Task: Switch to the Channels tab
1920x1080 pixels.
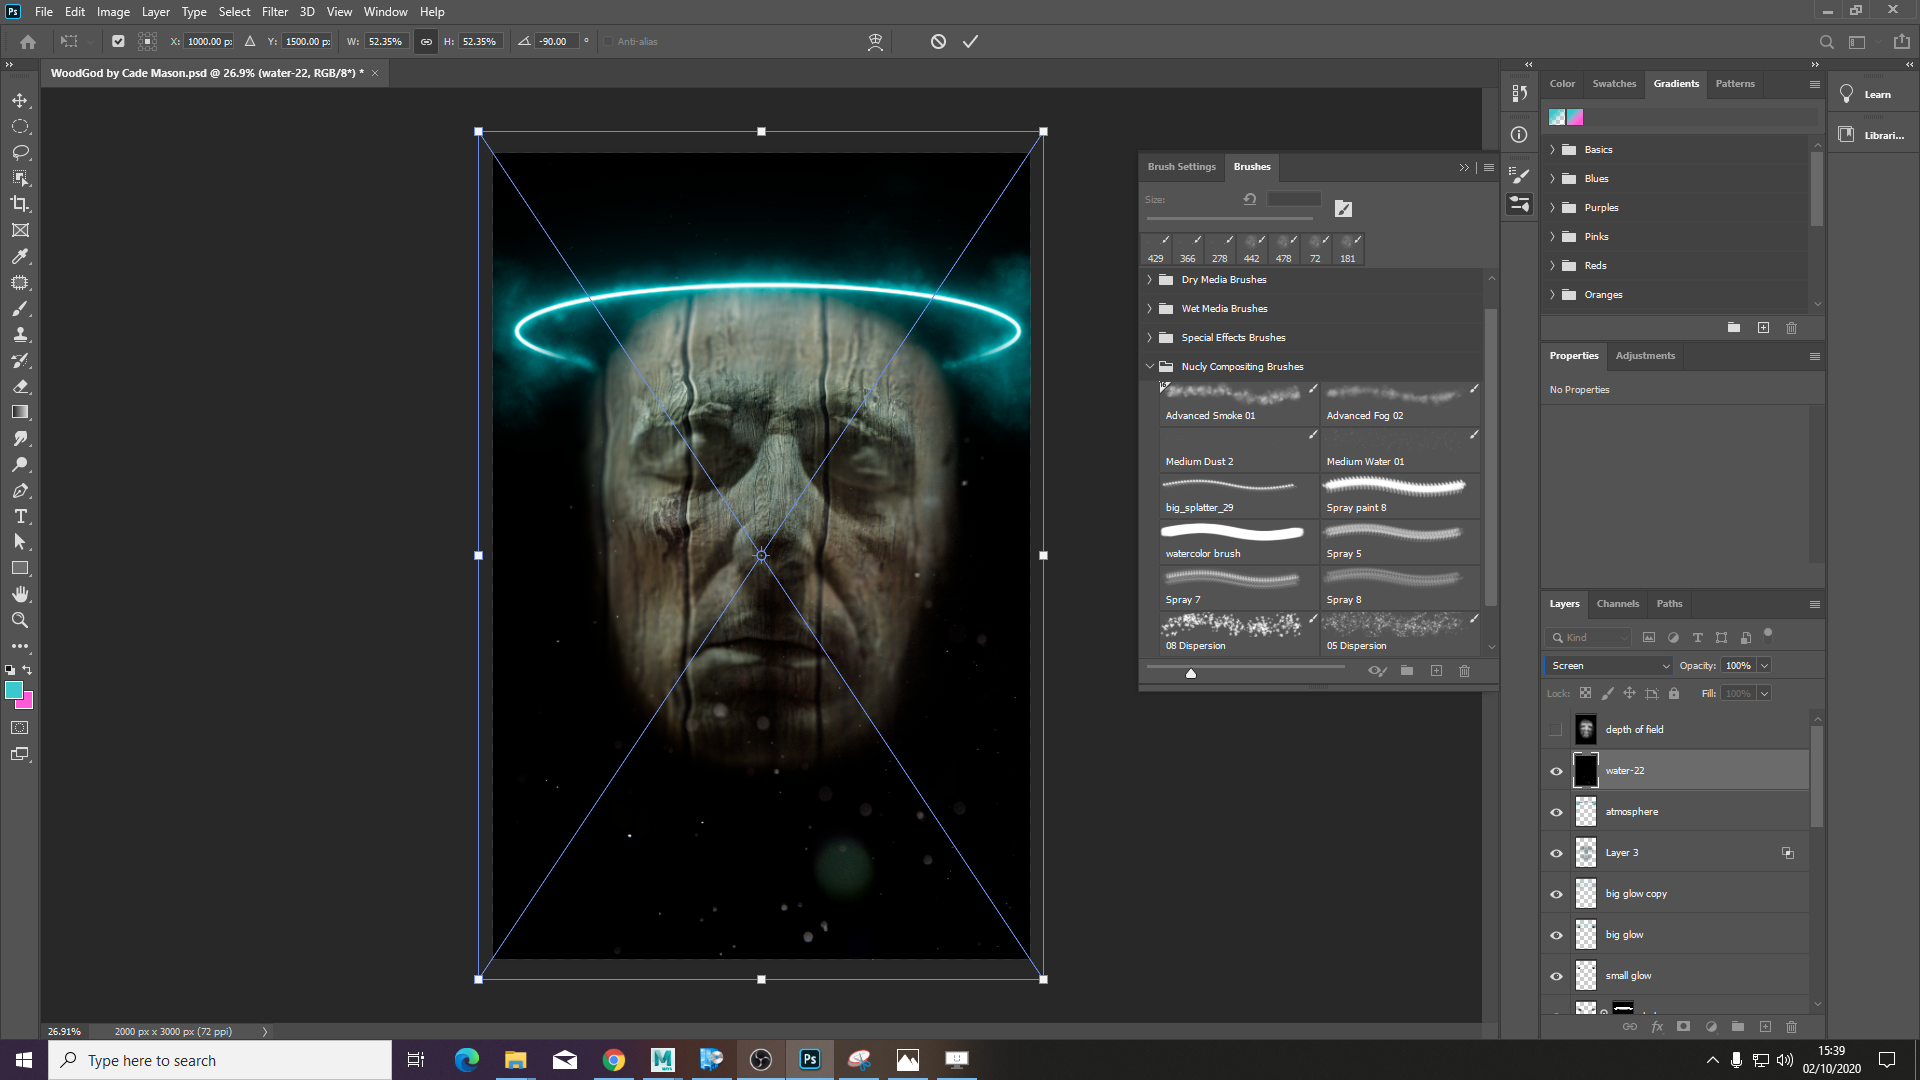Action: 1617,604
